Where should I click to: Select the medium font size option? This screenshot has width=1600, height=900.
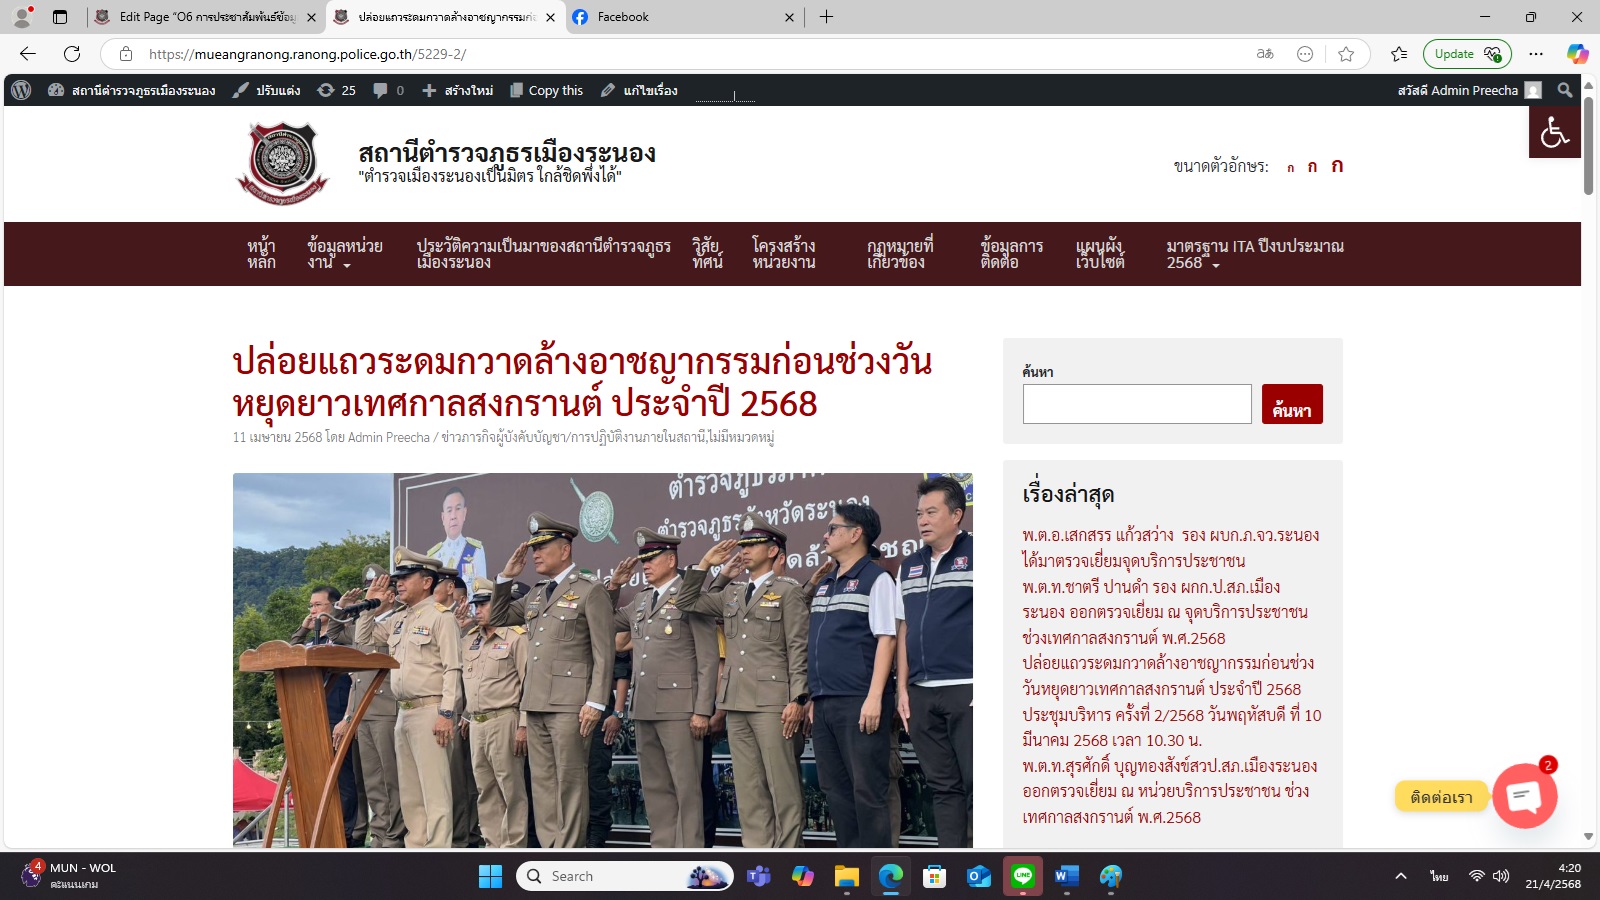pyautogui.click(x=1312, y=167)
